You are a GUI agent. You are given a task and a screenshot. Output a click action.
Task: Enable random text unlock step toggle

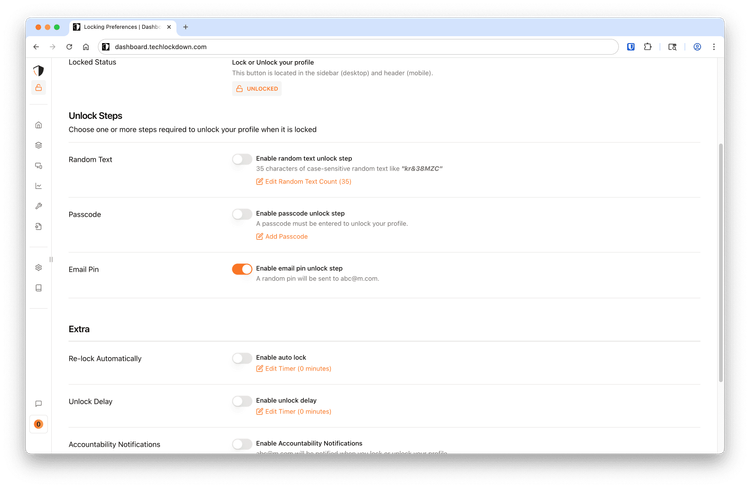click(x=242, y=159)
